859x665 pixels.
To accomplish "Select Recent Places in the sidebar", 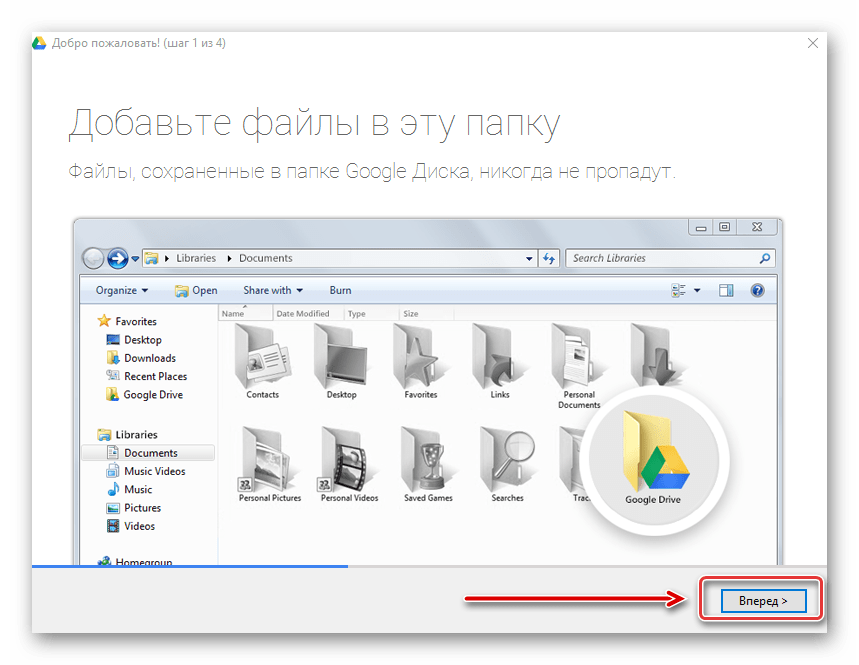I will [147, 376].
